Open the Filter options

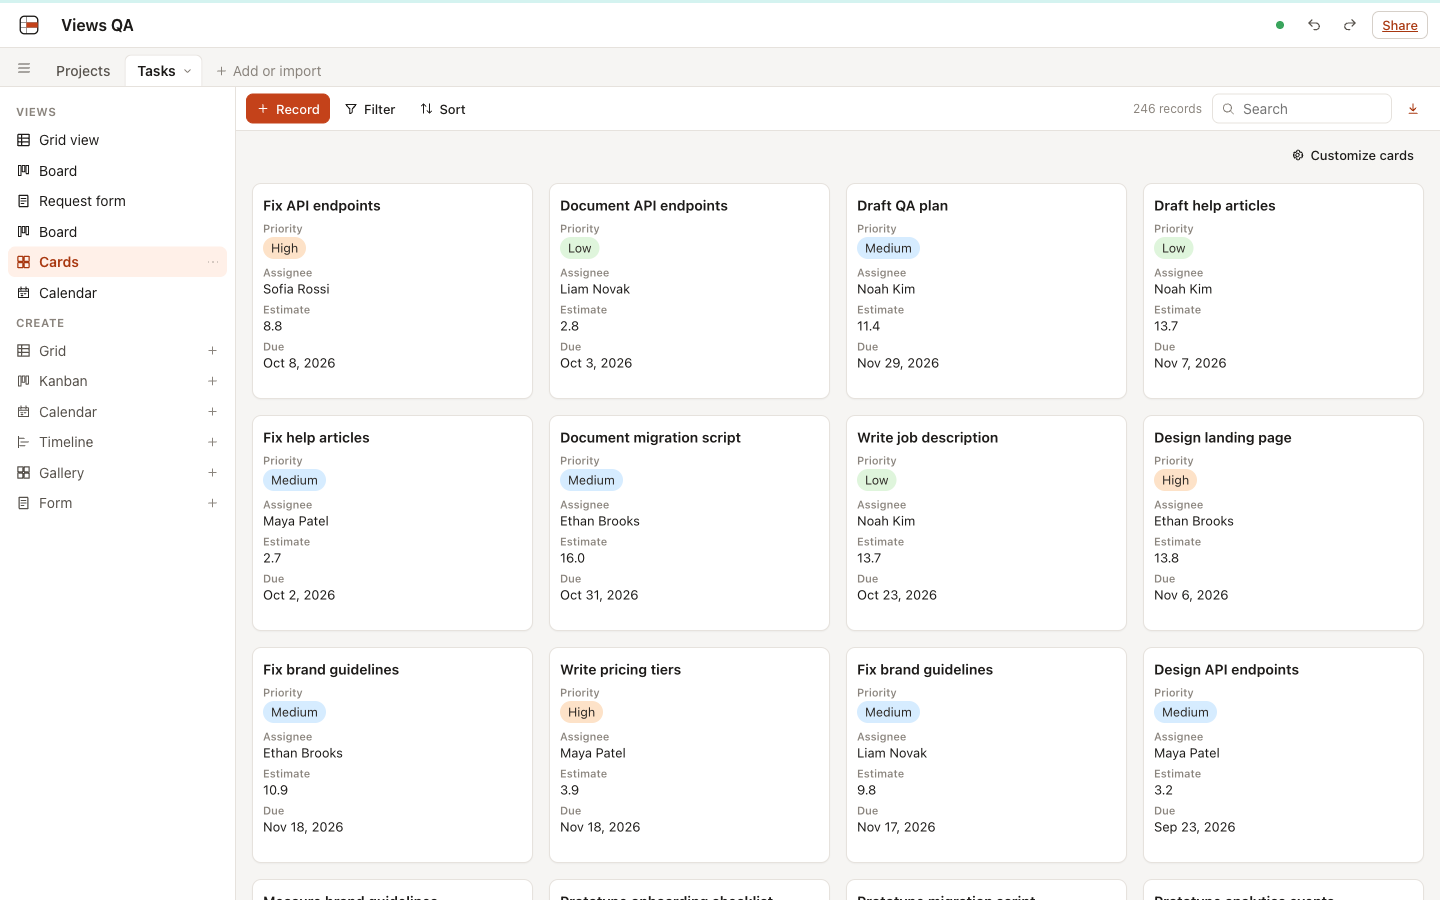tap(370, 109)
